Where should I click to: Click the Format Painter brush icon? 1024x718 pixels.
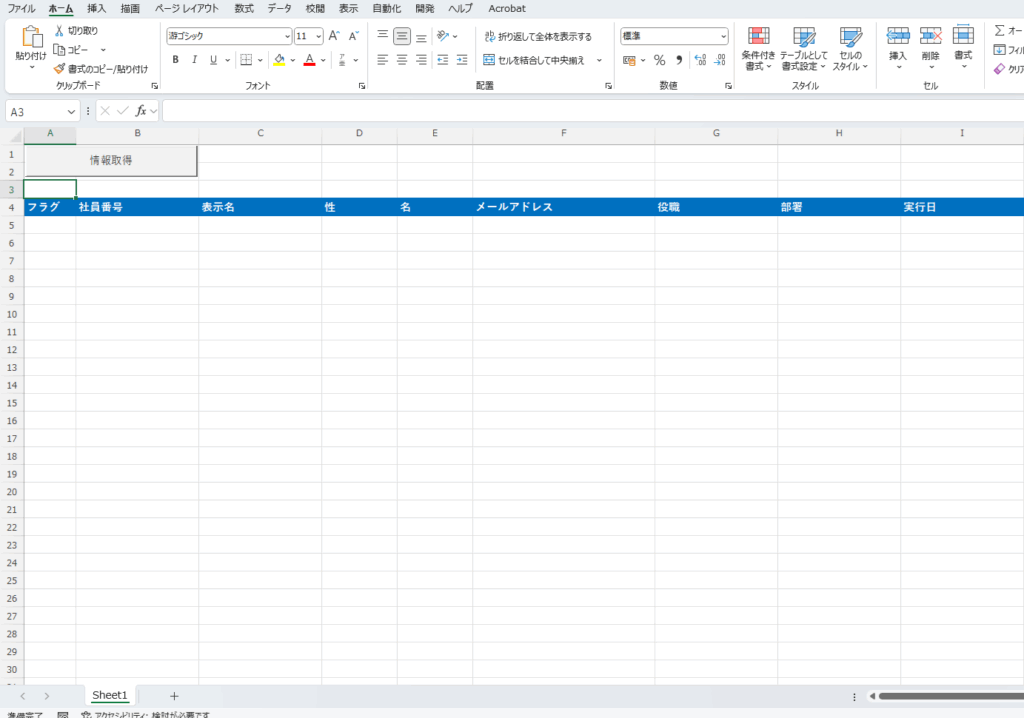point(59,69)
